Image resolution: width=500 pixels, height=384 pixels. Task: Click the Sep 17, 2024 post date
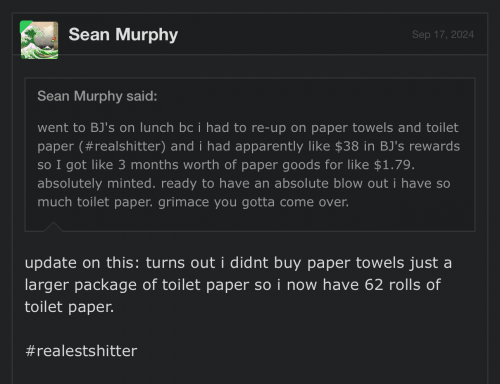(443, 34)
